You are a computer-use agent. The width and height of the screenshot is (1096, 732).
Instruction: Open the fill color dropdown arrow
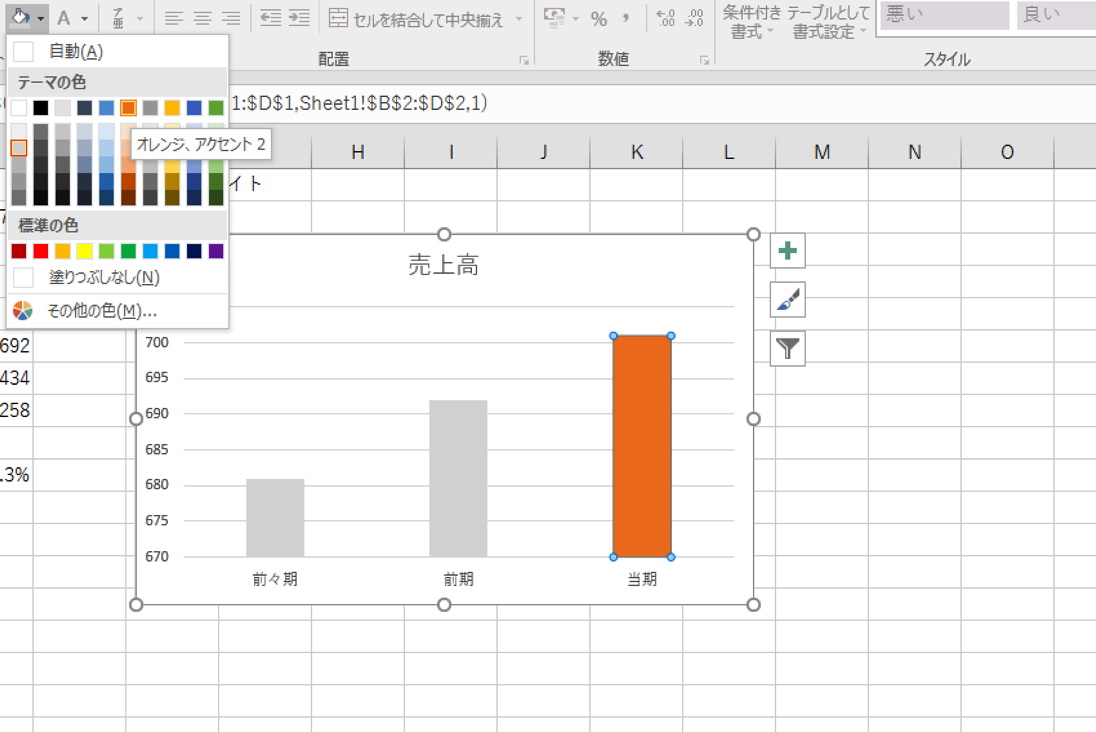(x=41, y=18)
